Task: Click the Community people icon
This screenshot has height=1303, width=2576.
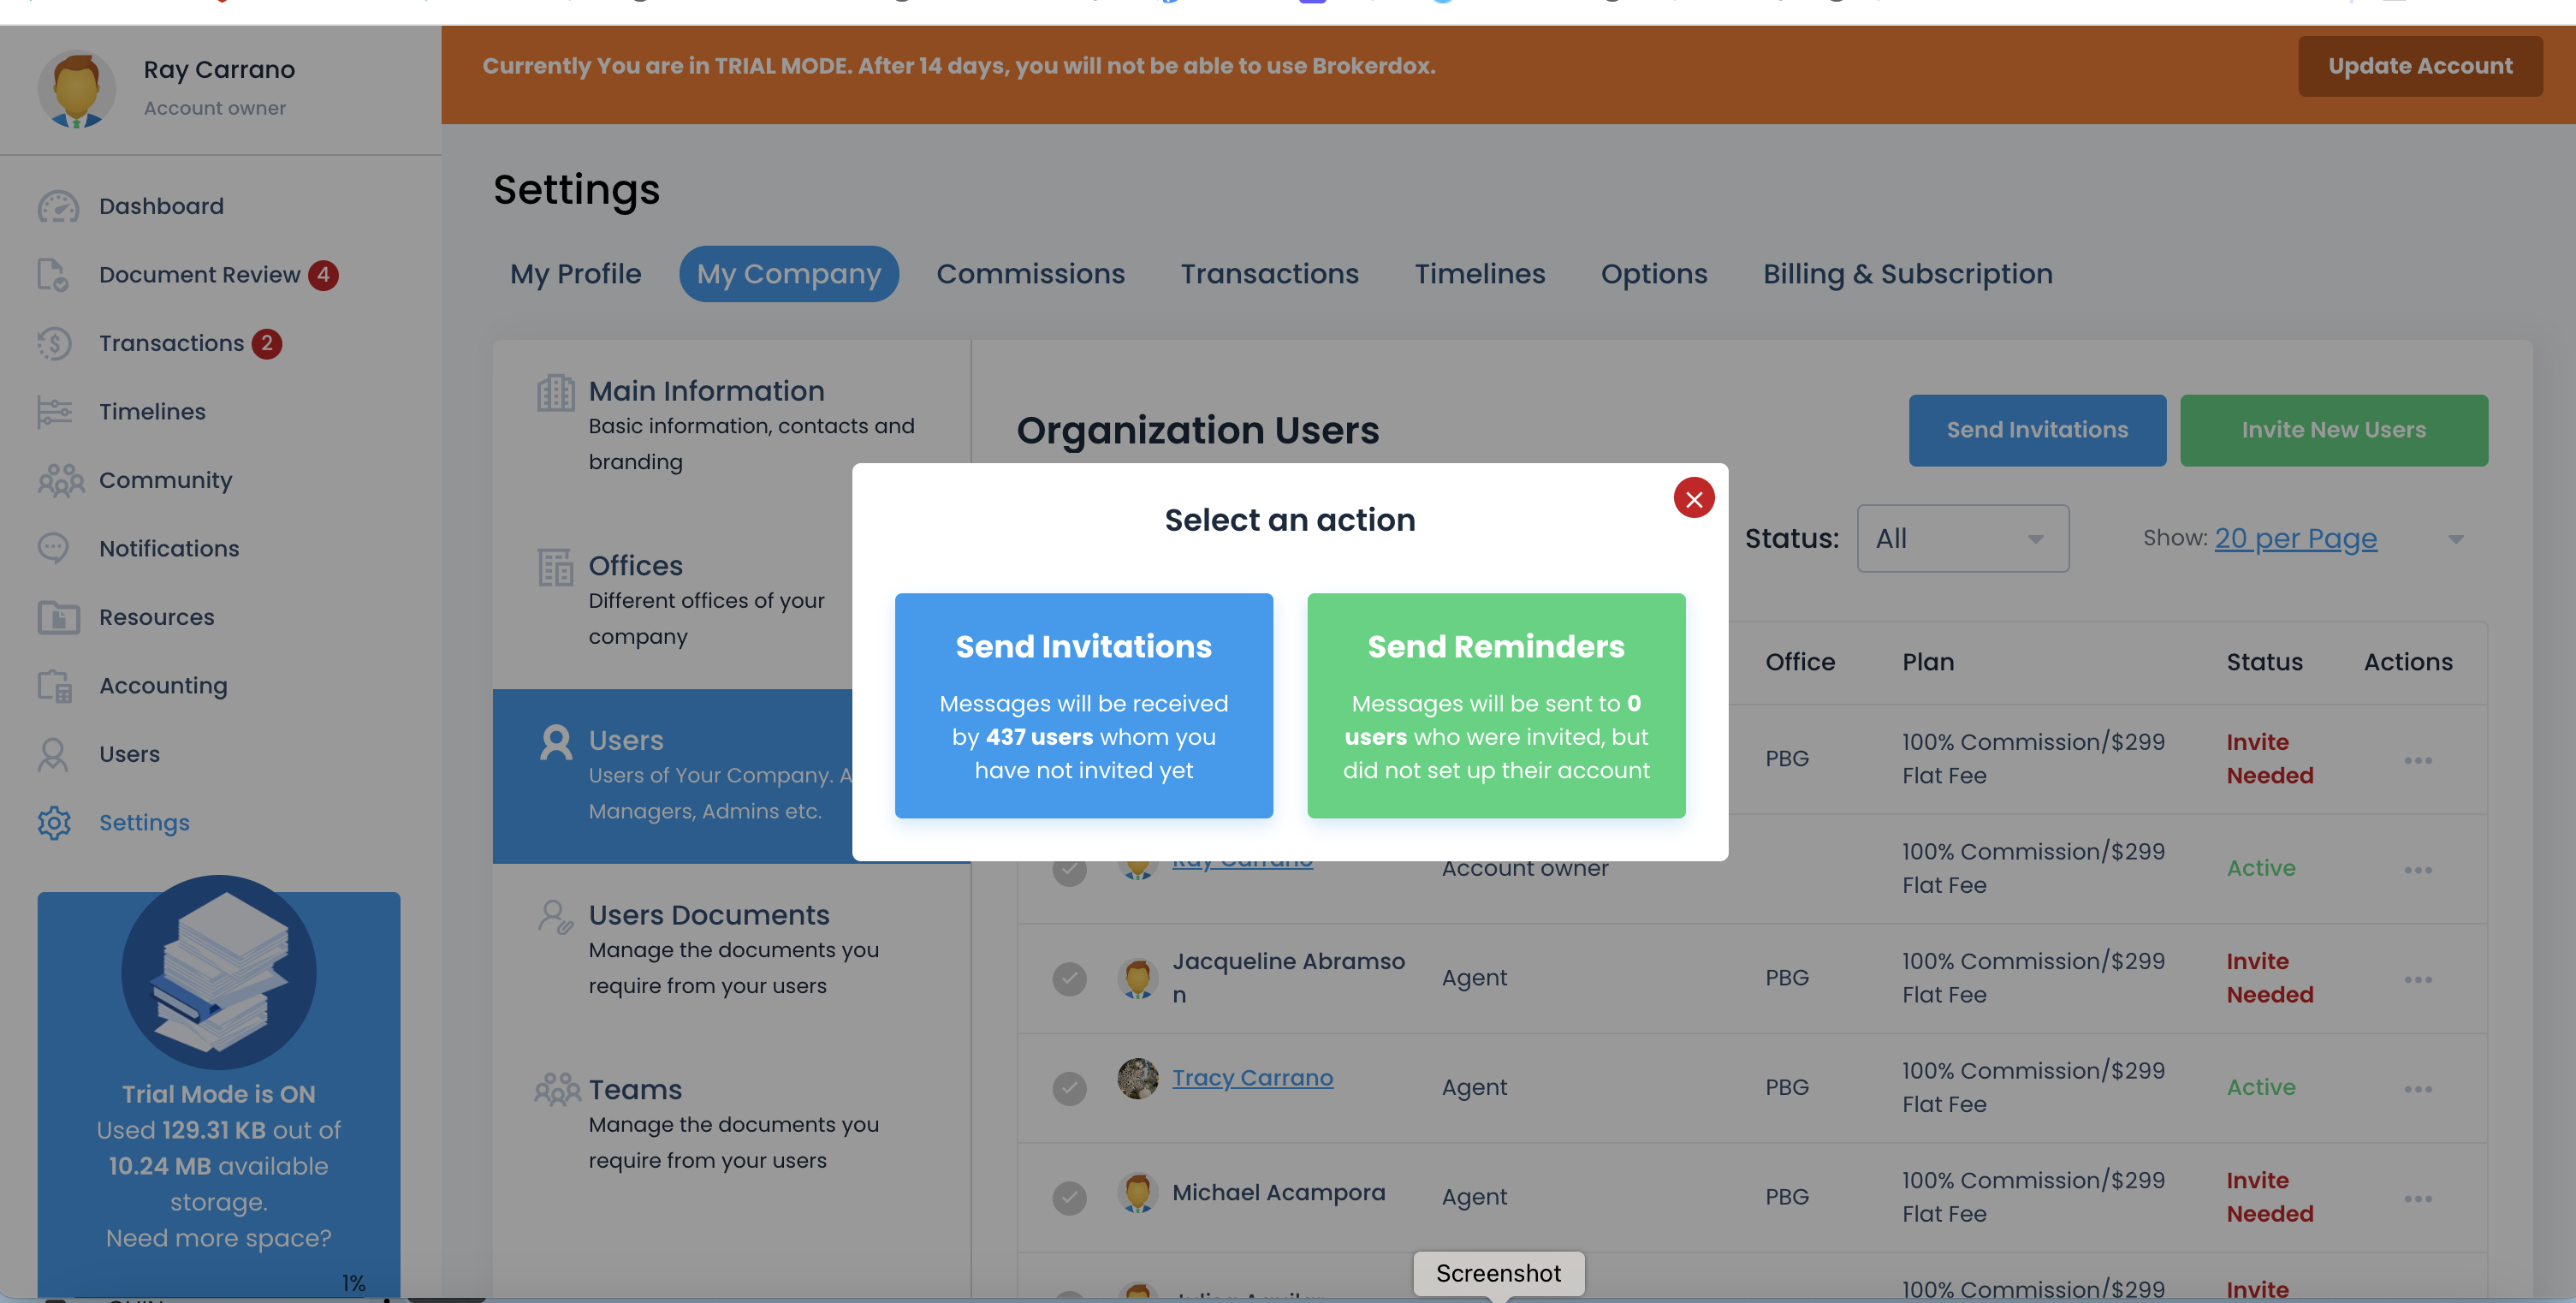Action: click(61, 480)
